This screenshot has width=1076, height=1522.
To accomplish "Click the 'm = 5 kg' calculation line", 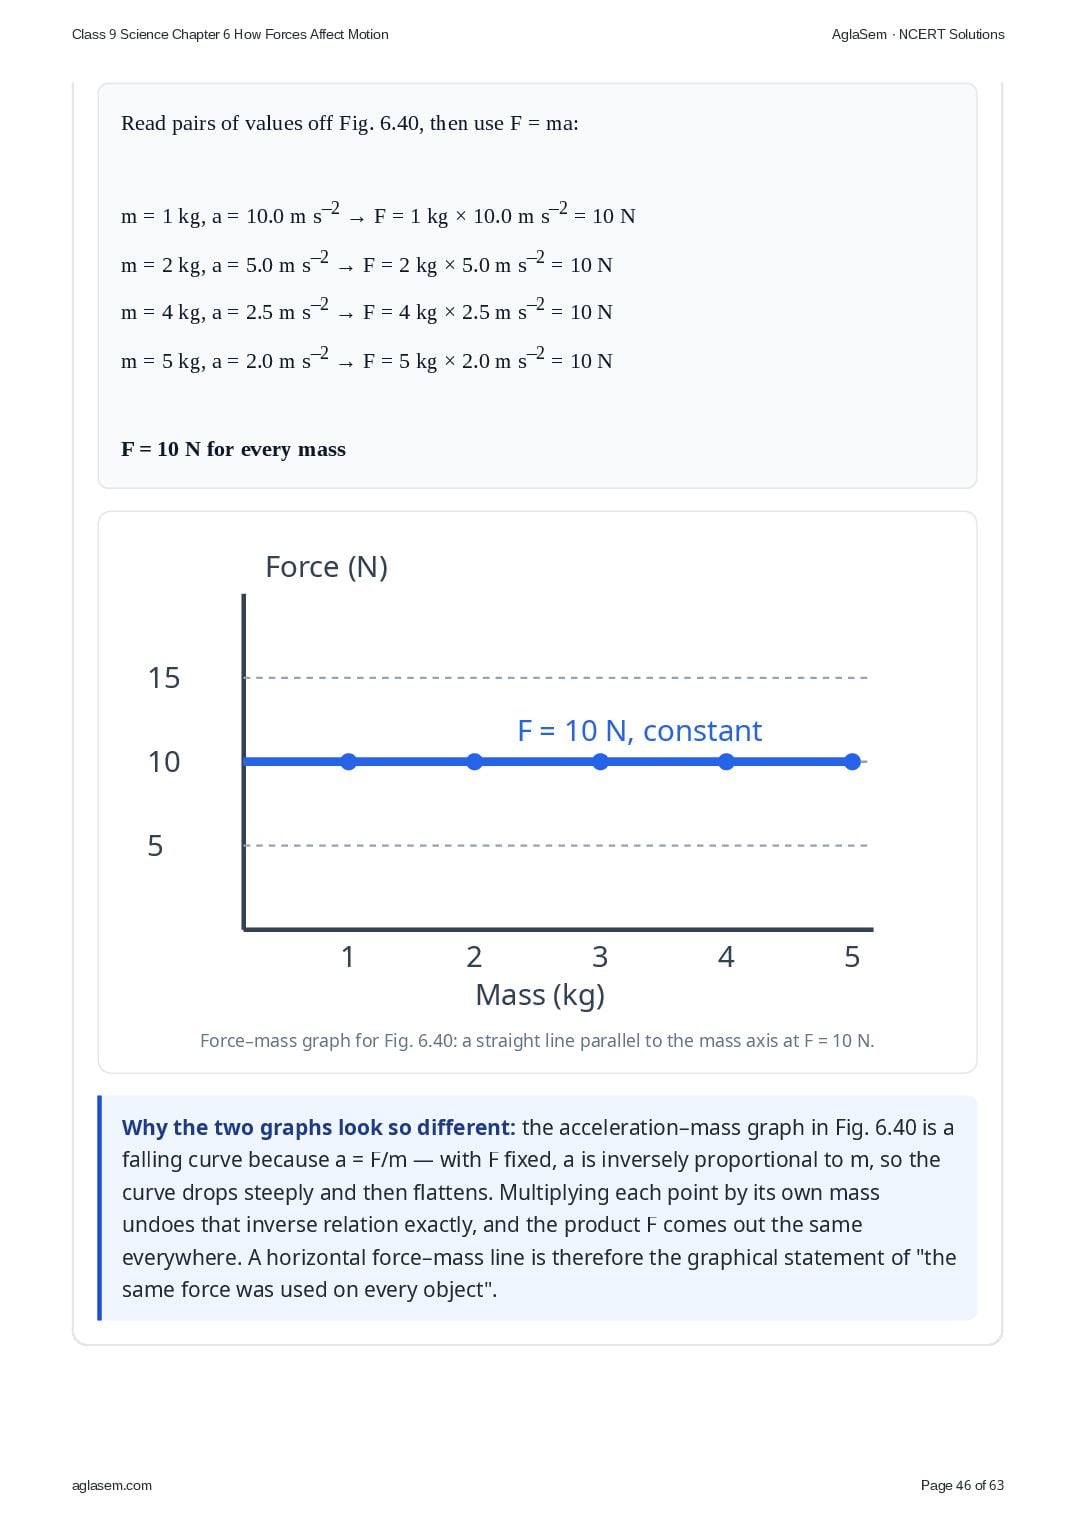I will (367, 359).
